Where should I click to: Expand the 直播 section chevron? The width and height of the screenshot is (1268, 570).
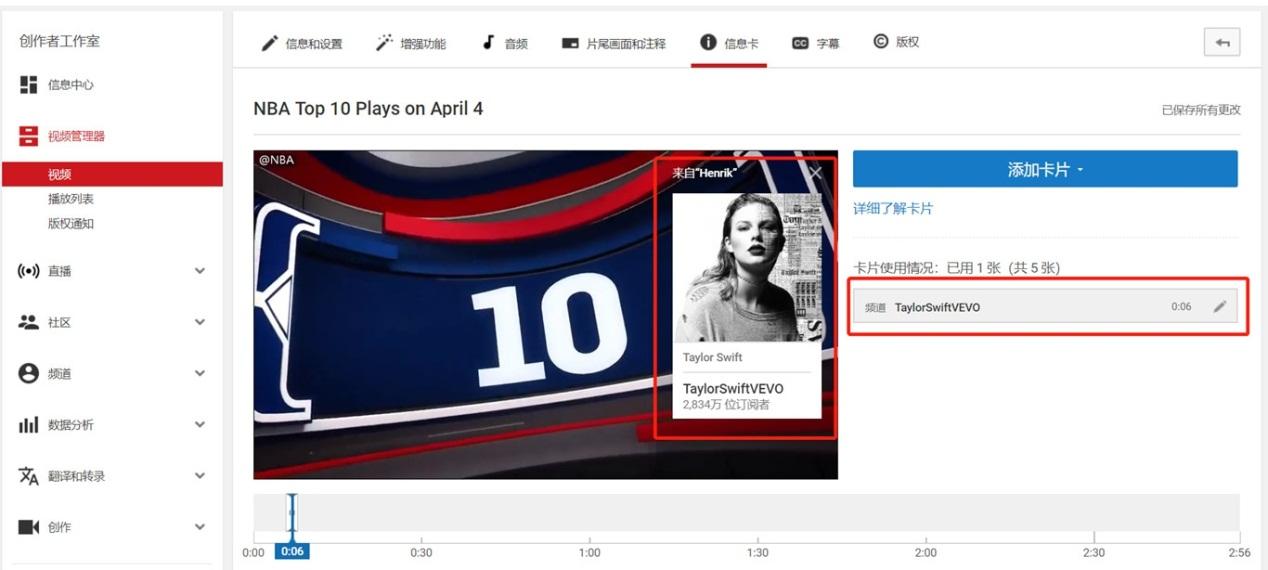pyautogui.click(x=200, y=271)
